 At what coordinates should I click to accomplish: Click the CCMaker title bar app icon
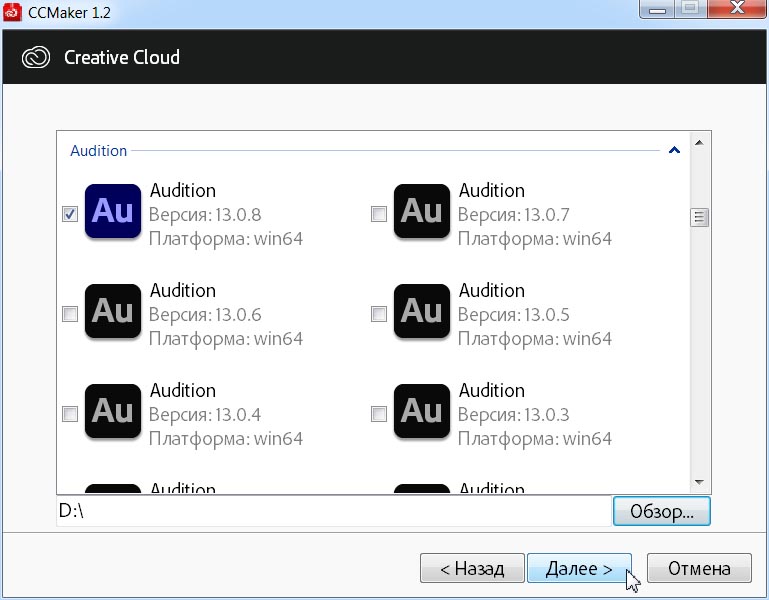tap(12, 12)
